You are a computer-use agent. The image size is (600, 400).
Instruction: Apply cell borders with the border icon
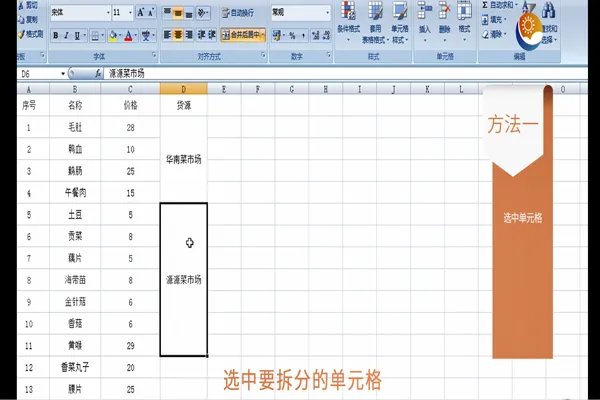[x=95, y=36]
